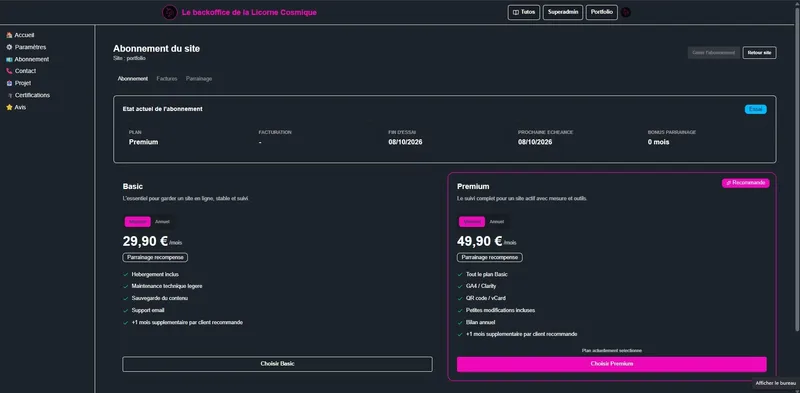Click the Maintenance technique legere feature
Image resolution: width=800 pixels, height=393 pixels.
point(167,286)
